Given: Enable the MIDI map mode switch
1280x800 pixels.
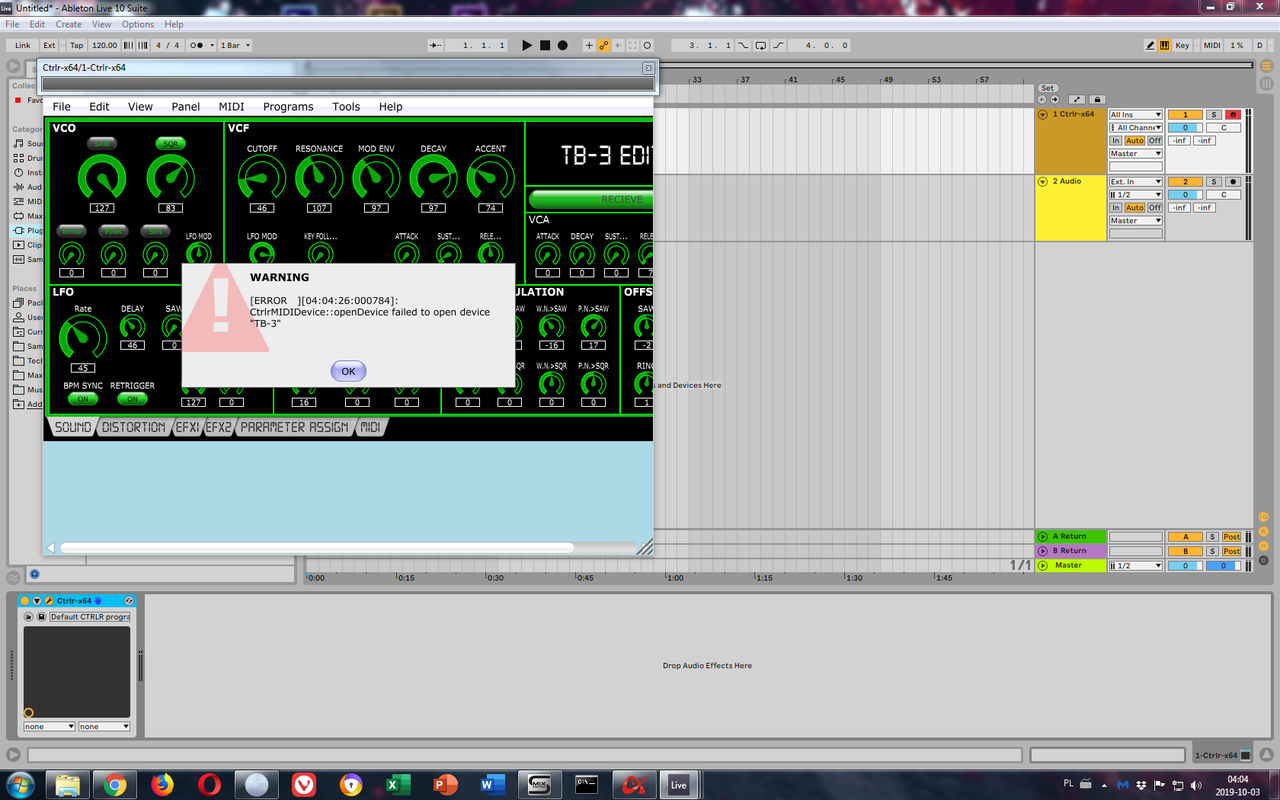Looking at the screenshot, I should click(x=1212, y=45).
